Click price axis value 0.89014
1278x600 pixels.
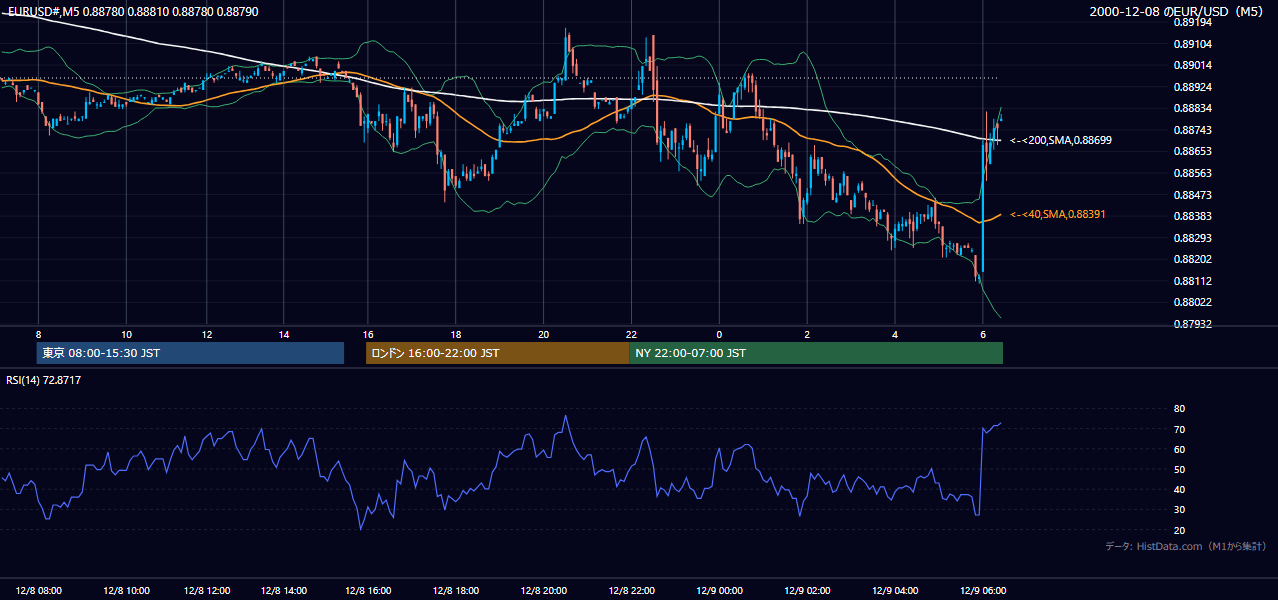tap(1192, 65)
